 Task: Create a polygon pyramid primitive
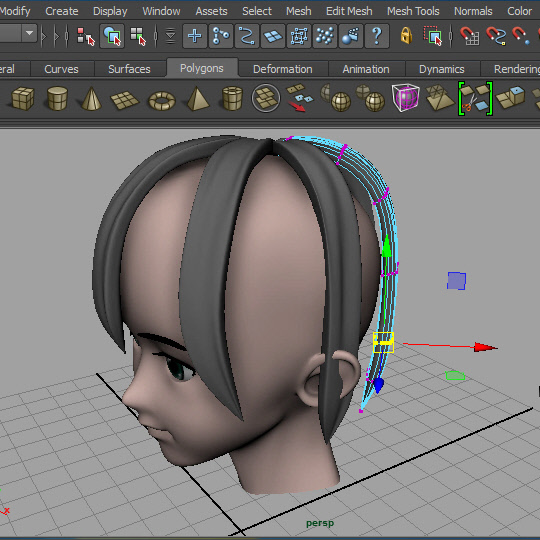click(x=198, y=98)
